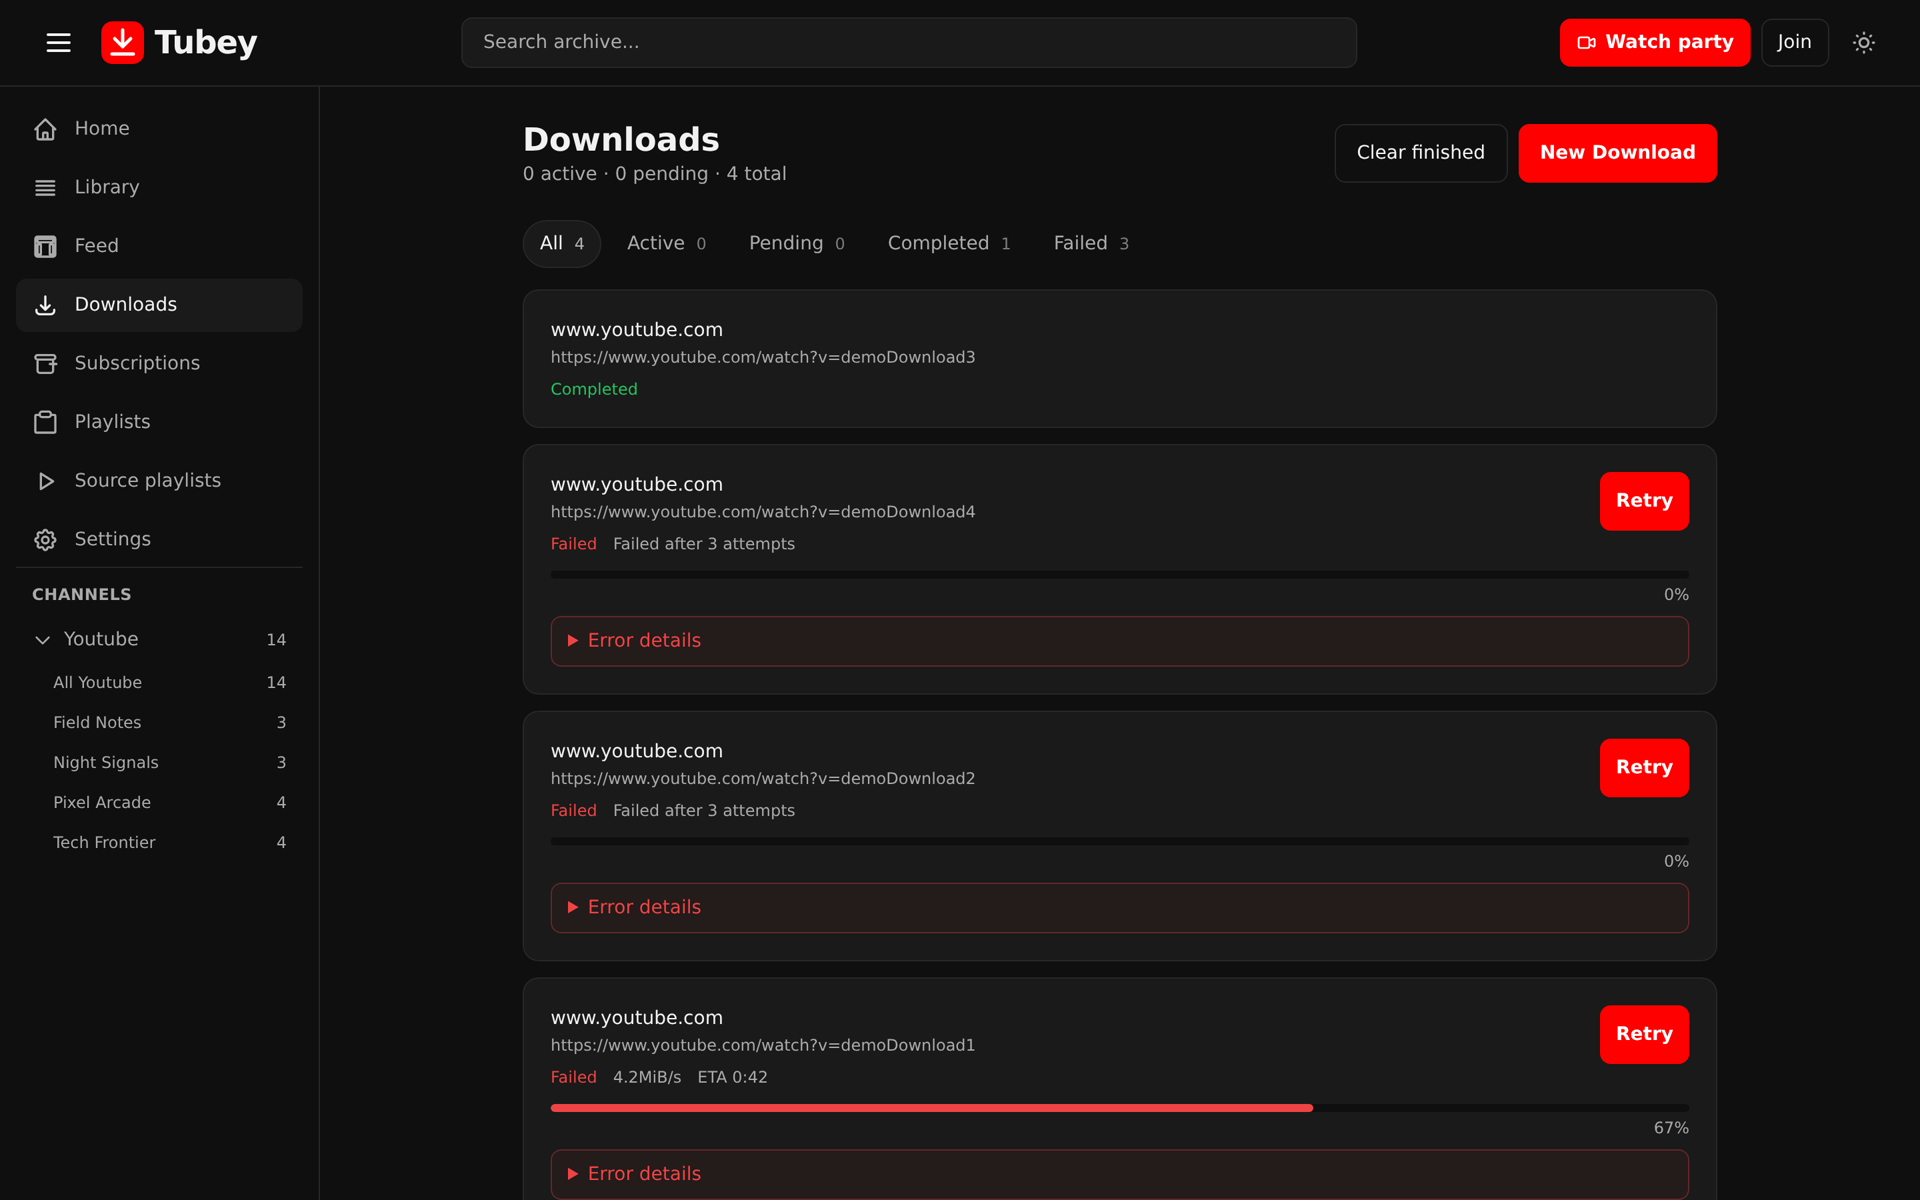Retry the demoDownload4 download
This screenshot has height=1200, width=1920.
1644,501
